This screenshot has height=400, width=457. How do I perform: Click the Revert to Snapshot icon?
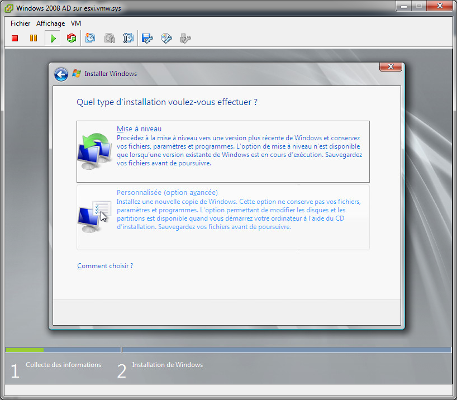(x=109, y=38)
